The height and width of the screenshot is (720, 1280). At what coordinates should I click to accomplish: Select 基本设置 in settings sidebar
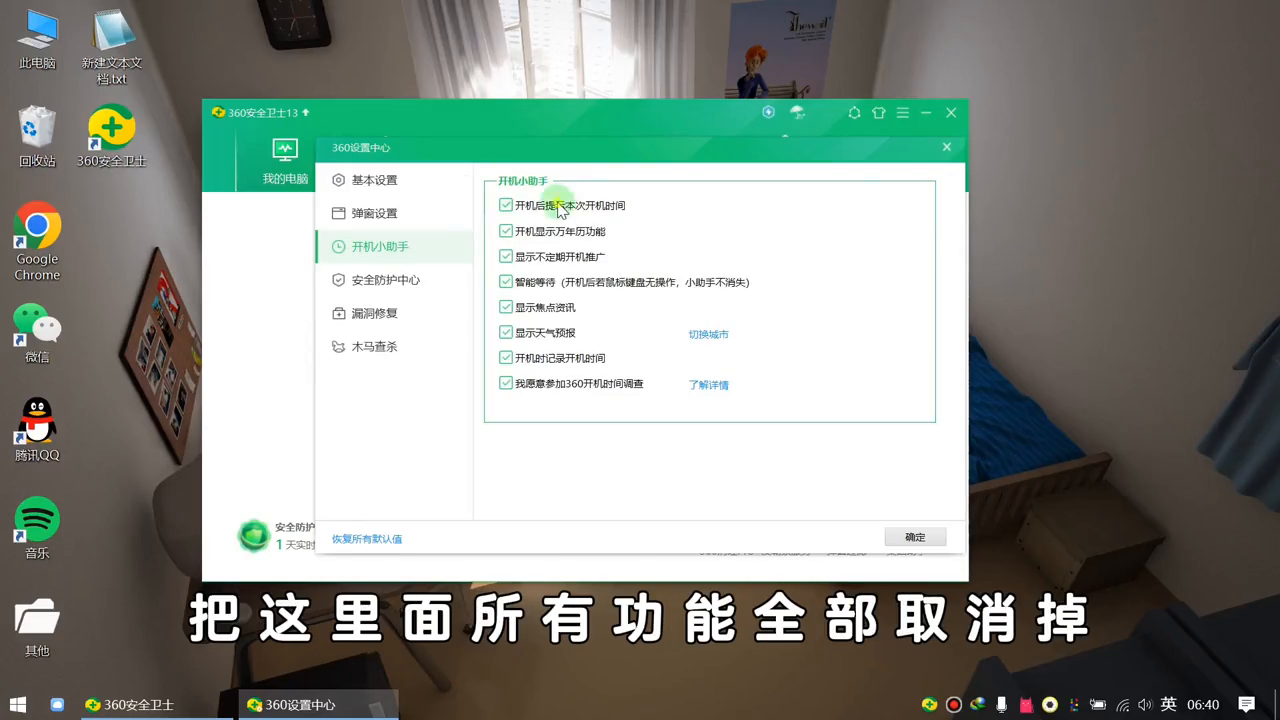click(x=394, y=180)
